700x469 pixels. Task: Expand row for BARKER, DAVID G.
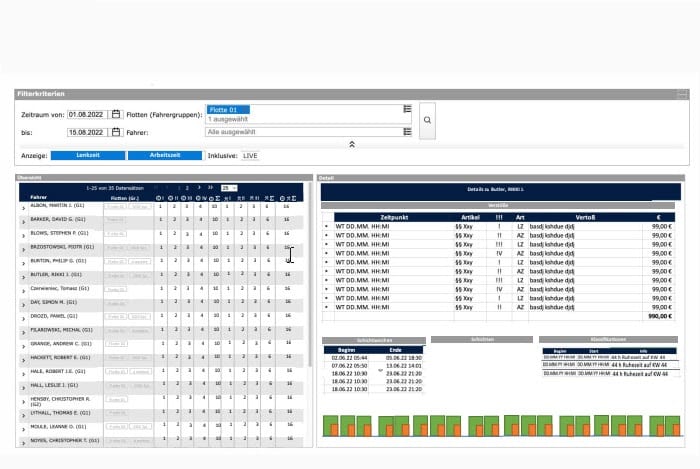point(24,222)
